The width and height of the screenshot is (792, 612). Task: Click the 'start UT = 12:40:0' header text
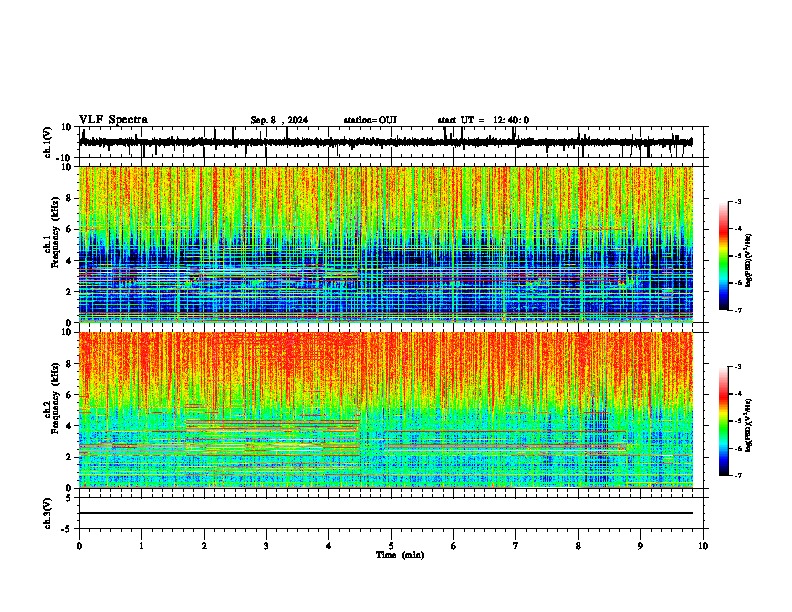(483, 120)
